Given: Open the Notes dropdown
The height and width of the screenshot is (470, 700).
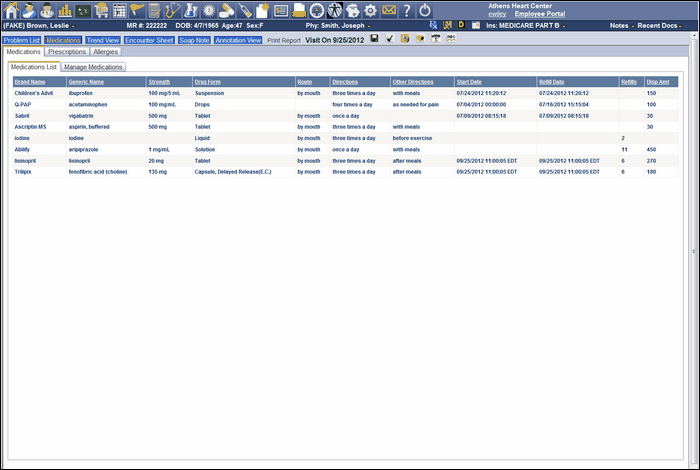Looking at the screenshot, I should coord(622,25).
